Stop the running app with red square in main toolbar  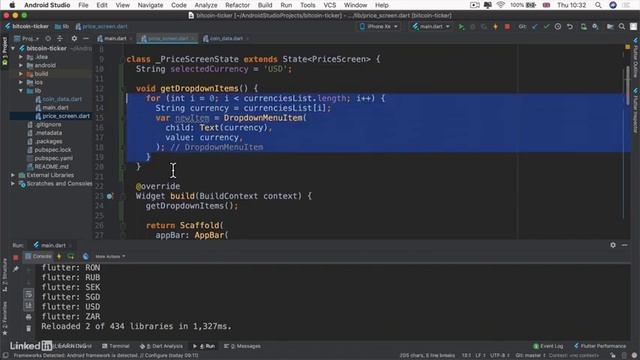507,27
